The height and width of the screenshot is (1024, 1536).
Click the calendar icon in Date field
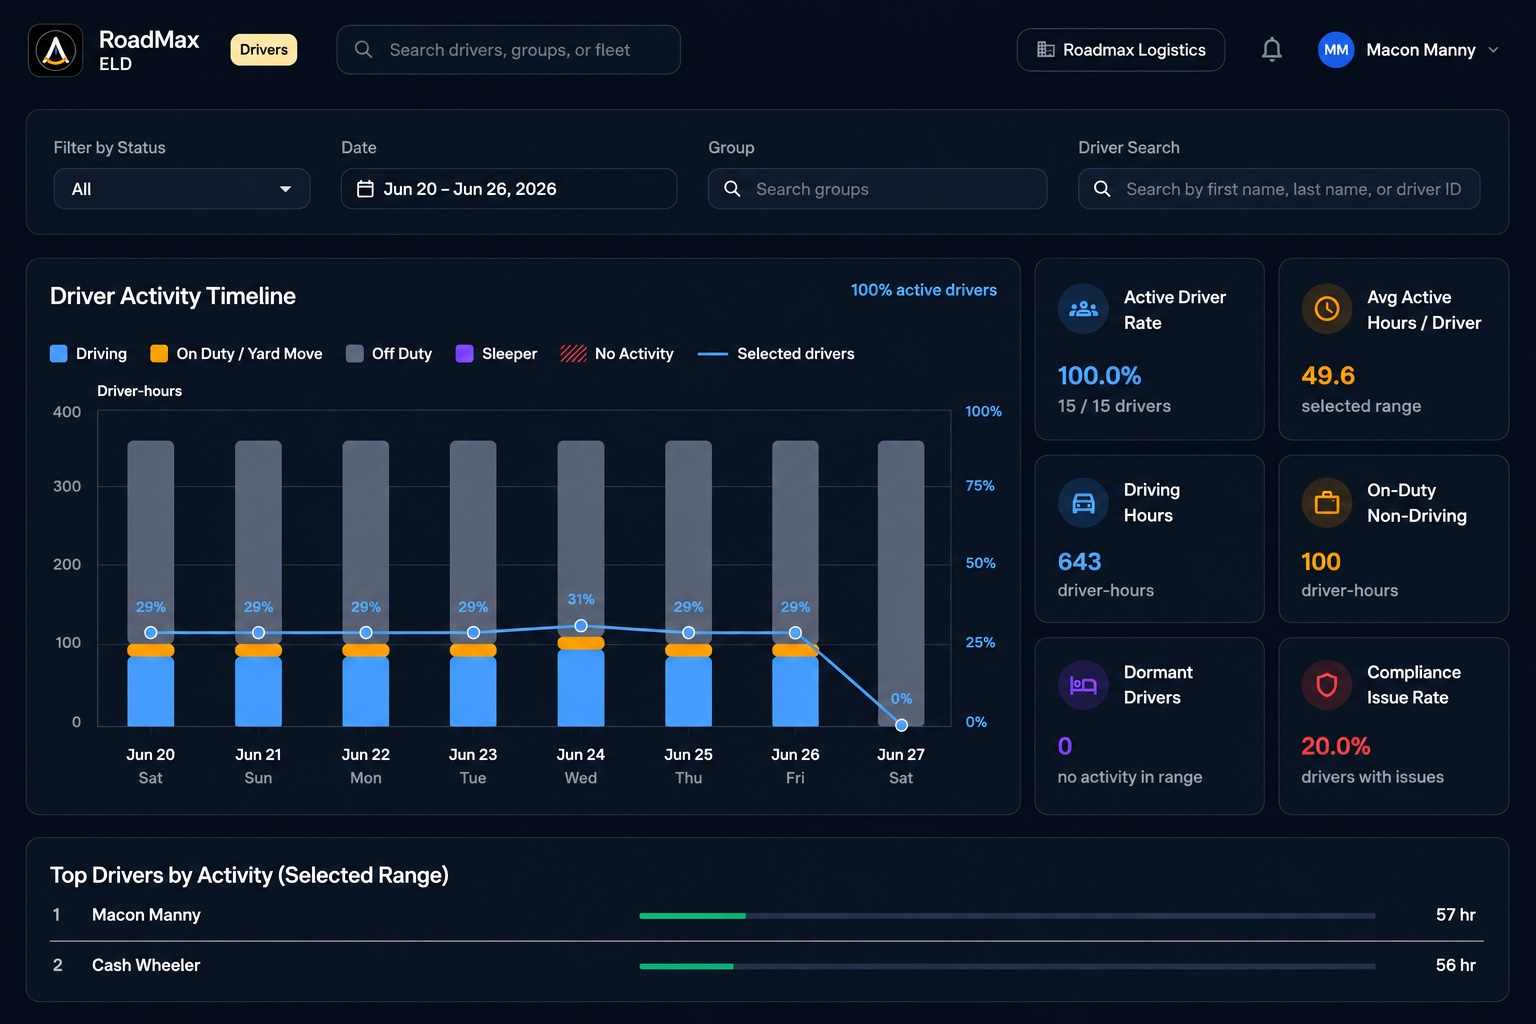(366, 189)
